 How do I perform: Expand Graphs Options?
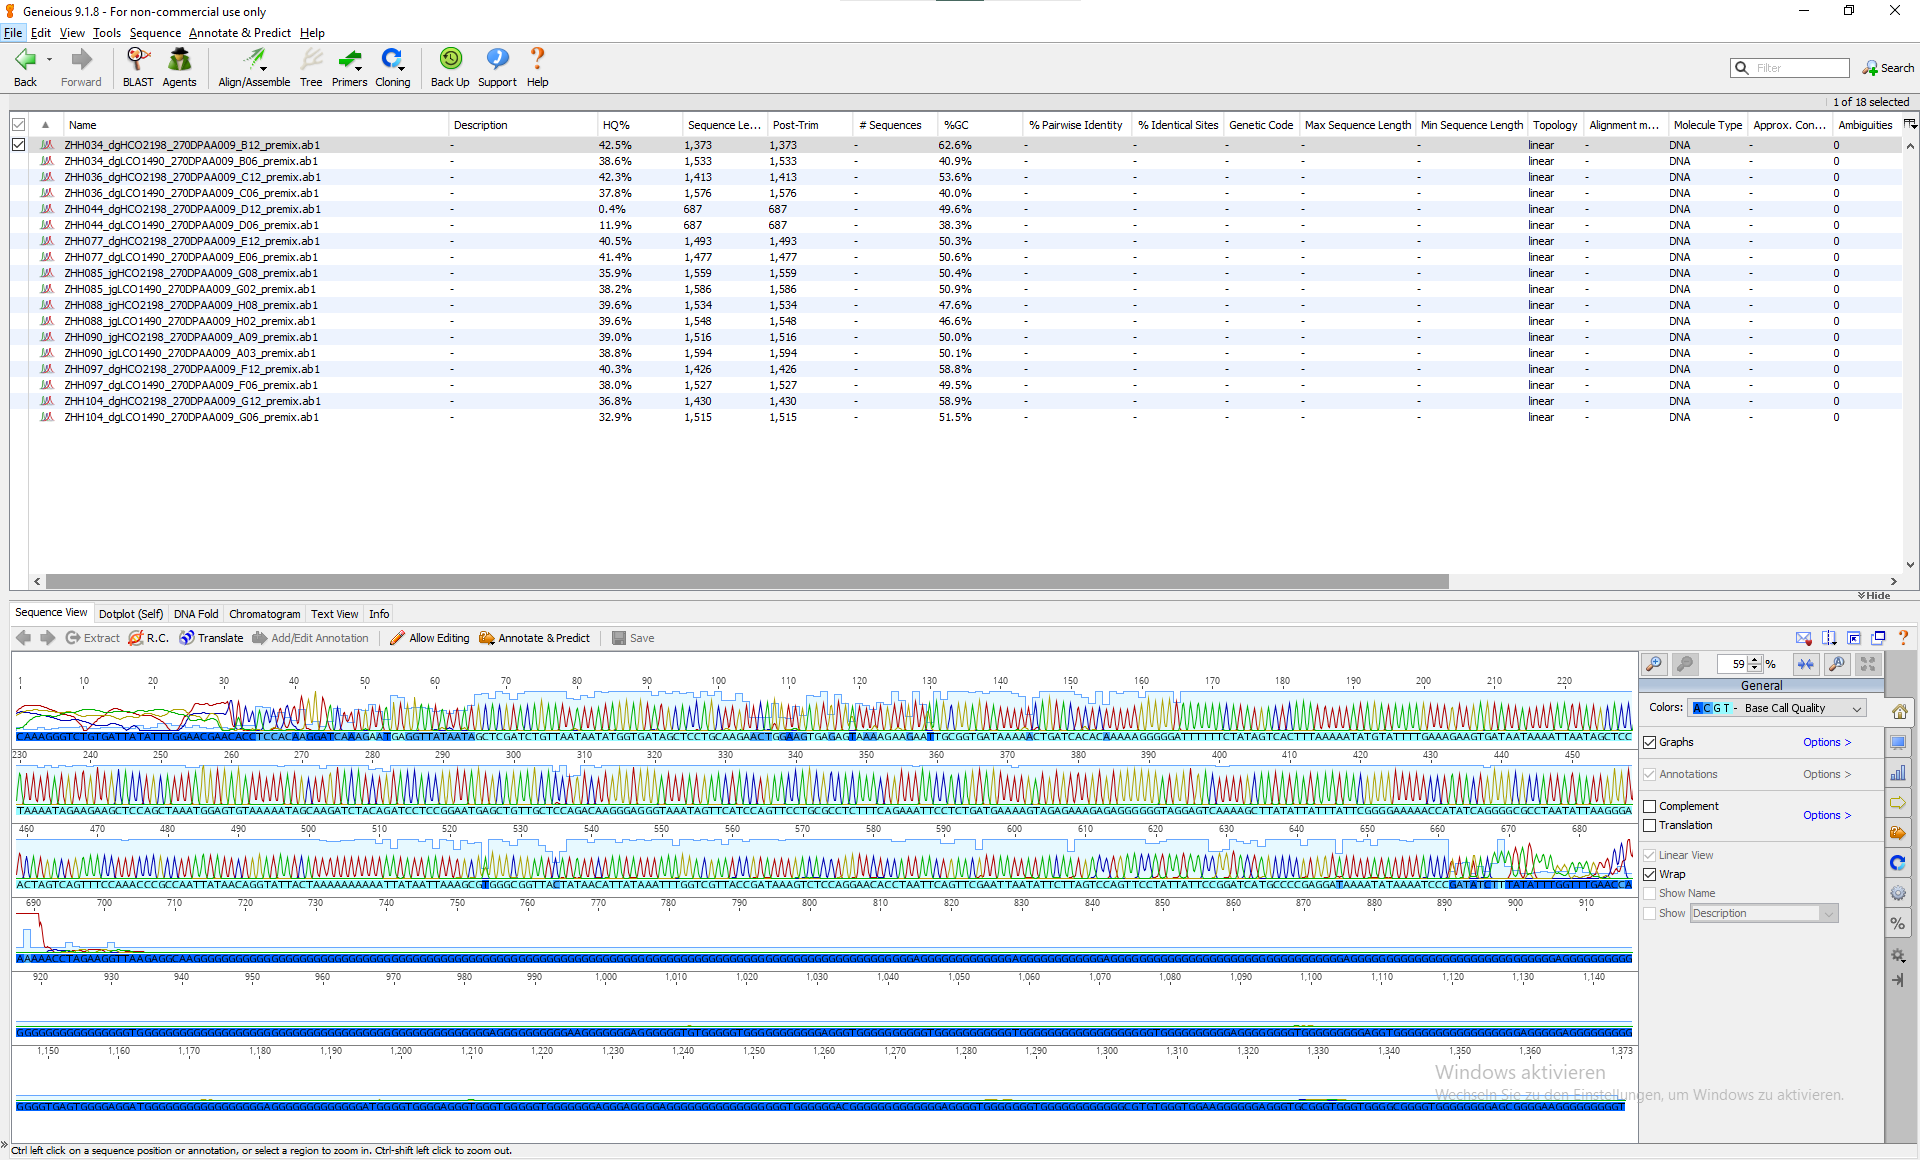tap(1827, 742)
